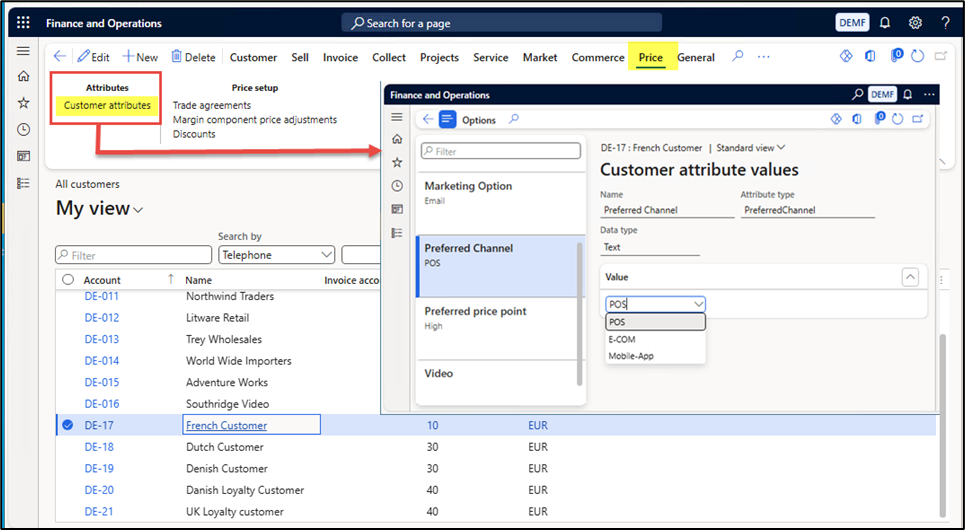Toggle the selection checkmark on row DE-17

[x=68, y=425]
